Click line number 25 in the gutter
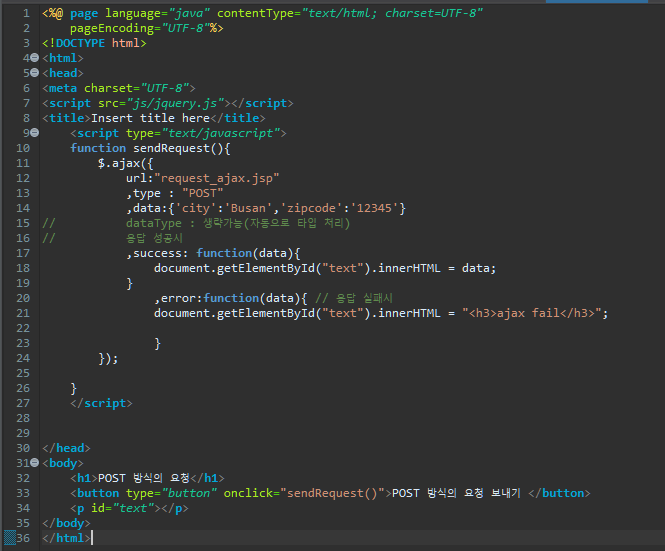The width and height of the screenshot is (665, 551). click(23, 373)
